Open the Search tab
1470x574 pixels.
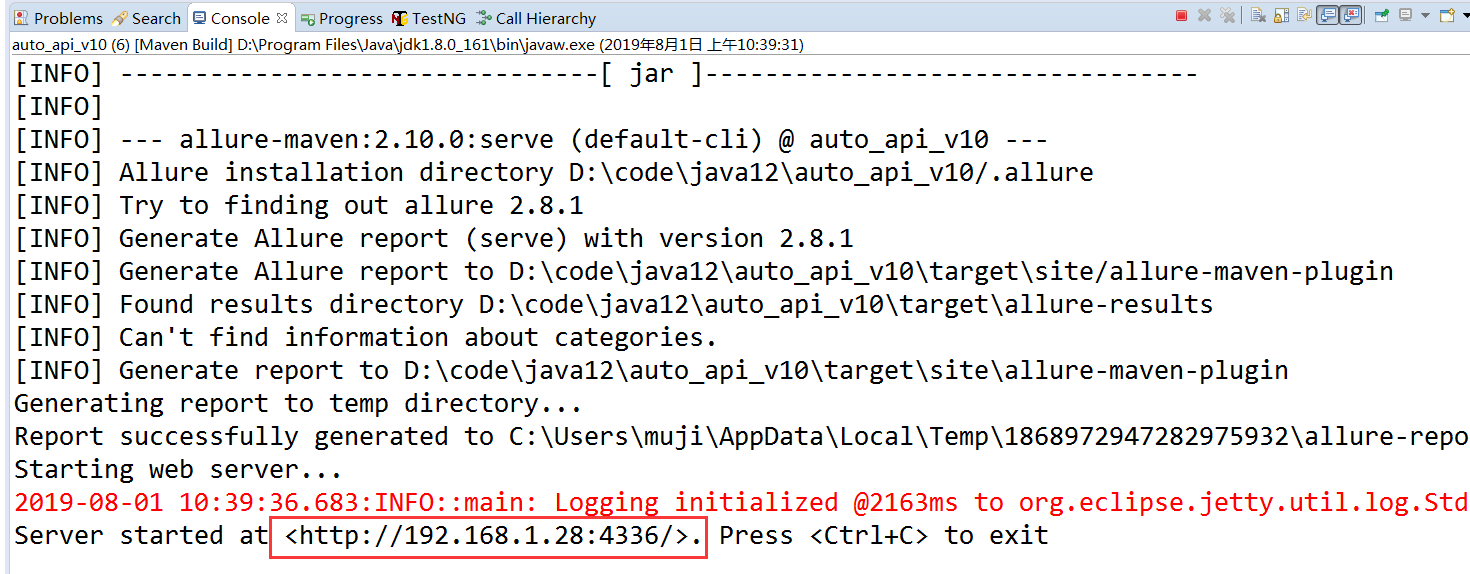[x=146, y=18]
